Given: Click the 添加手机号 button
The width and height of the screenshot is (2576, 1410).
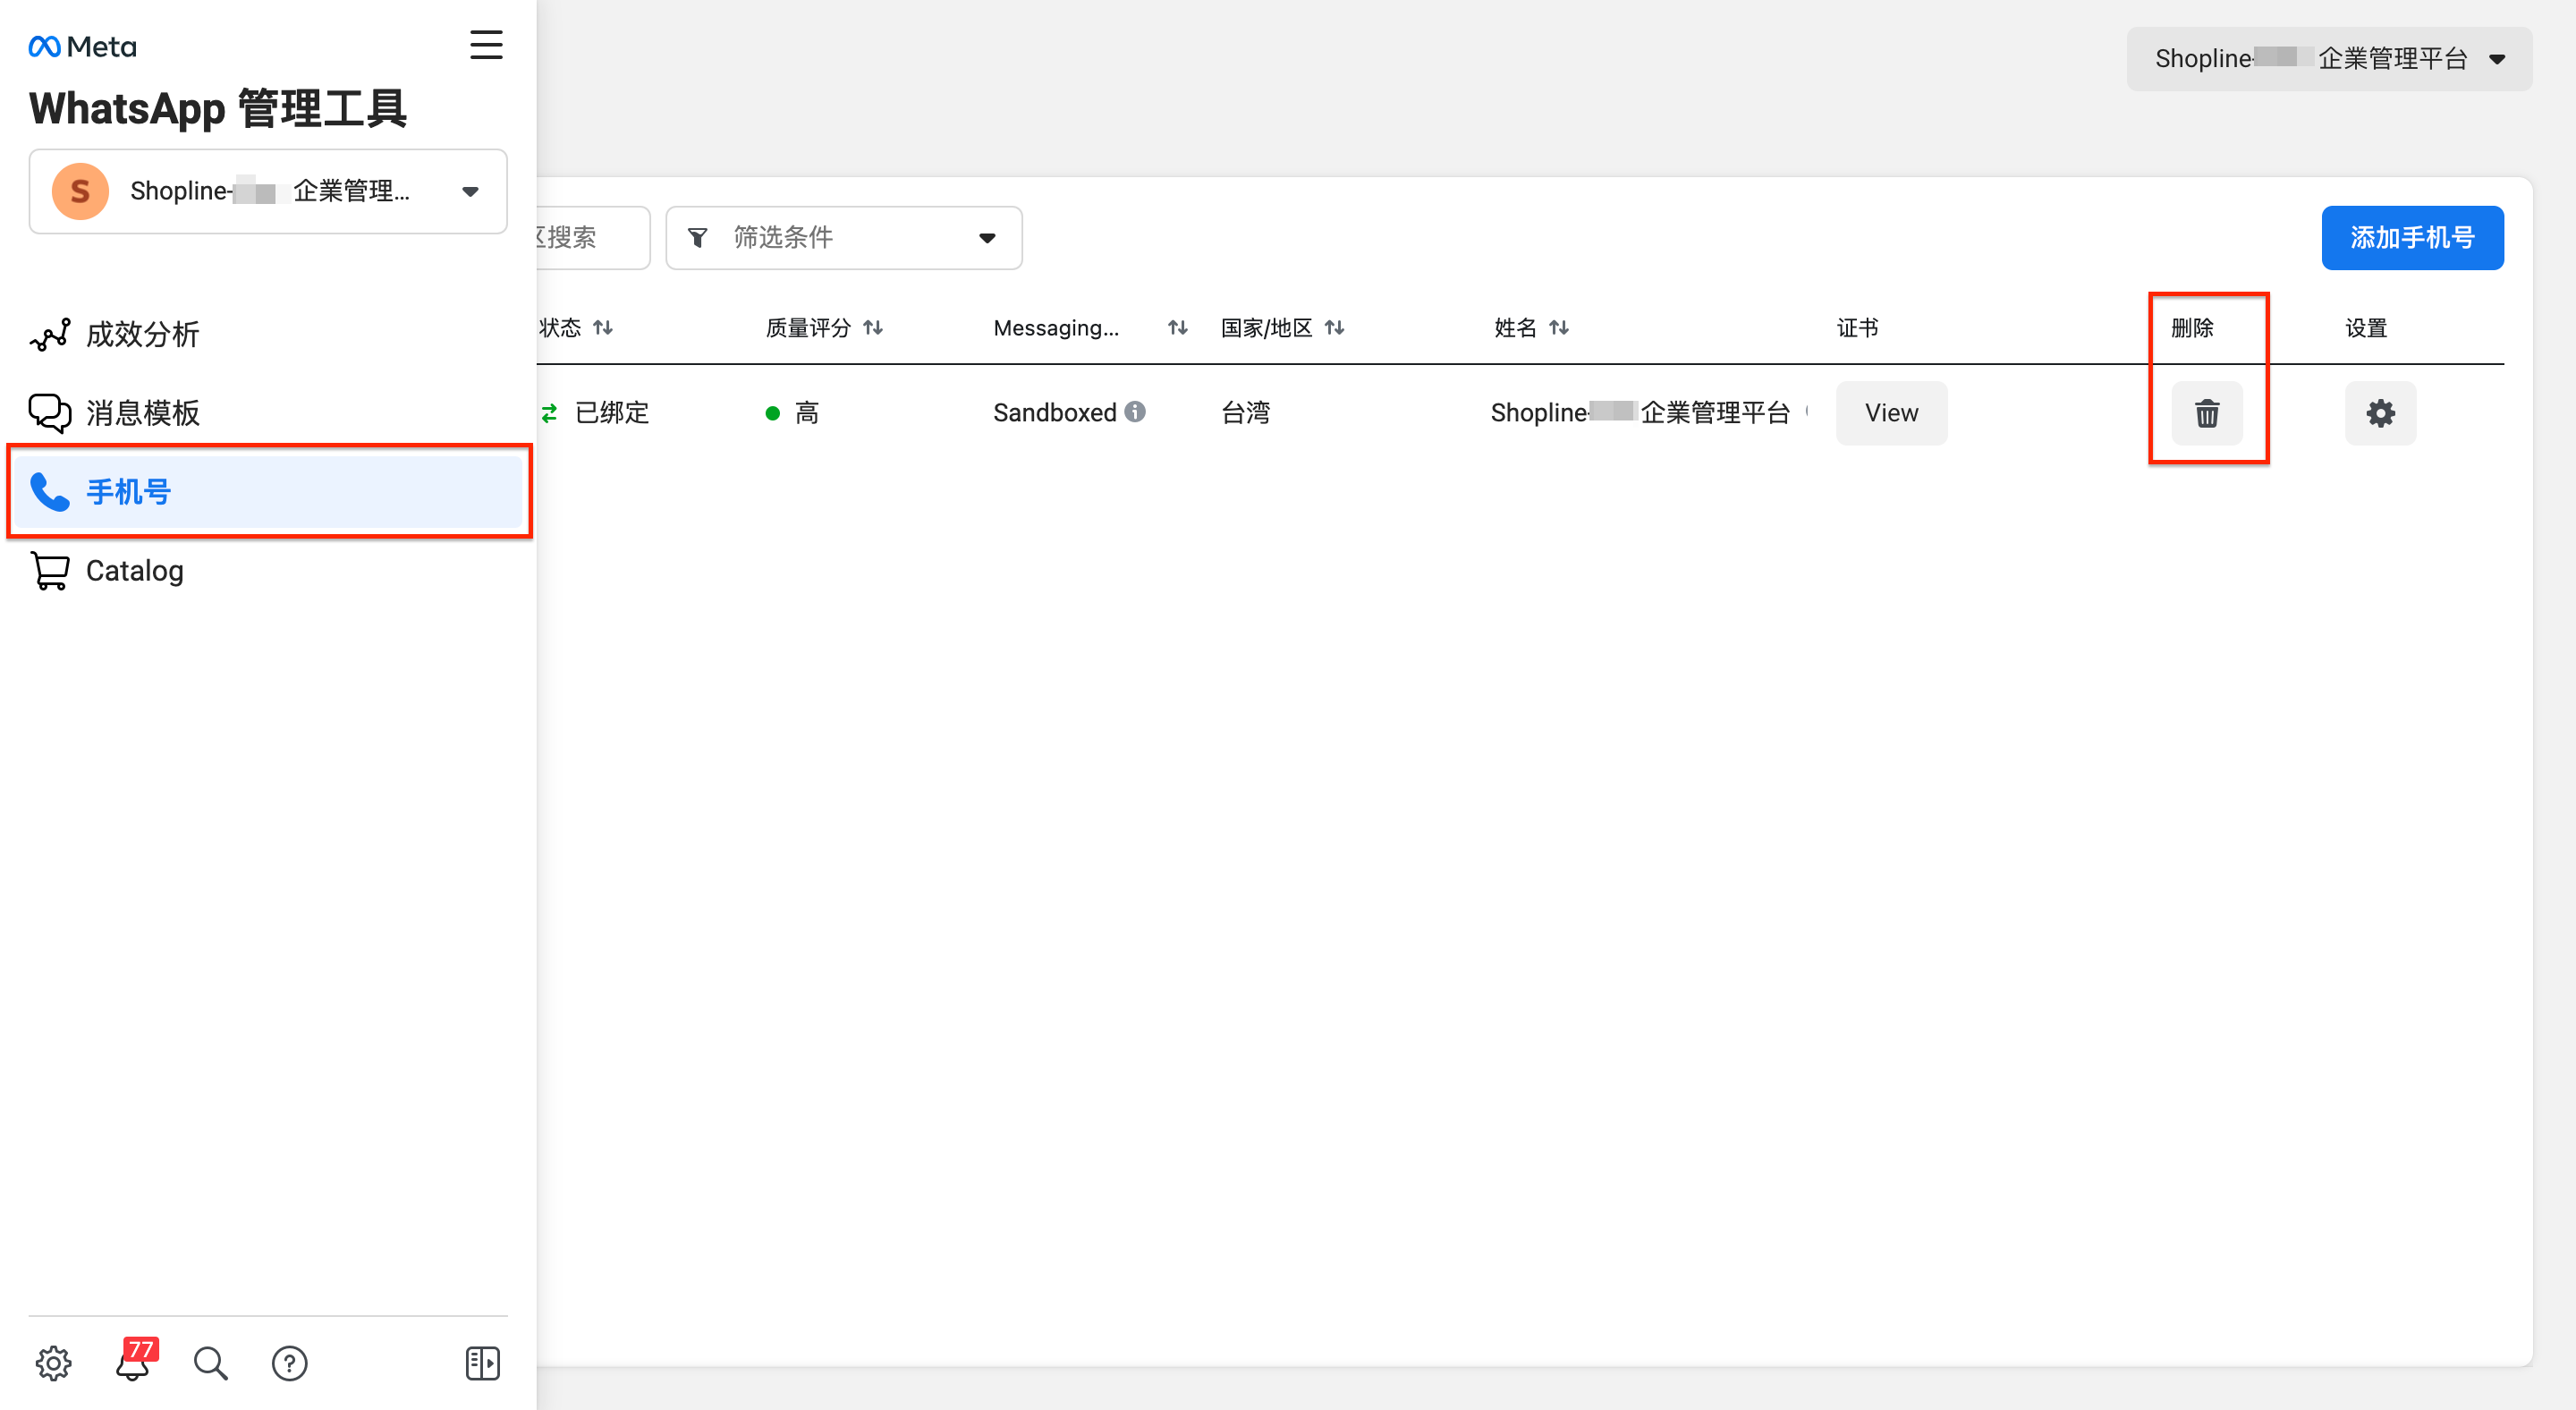Looking at the screenshot, I should (x=2412, y=238).
